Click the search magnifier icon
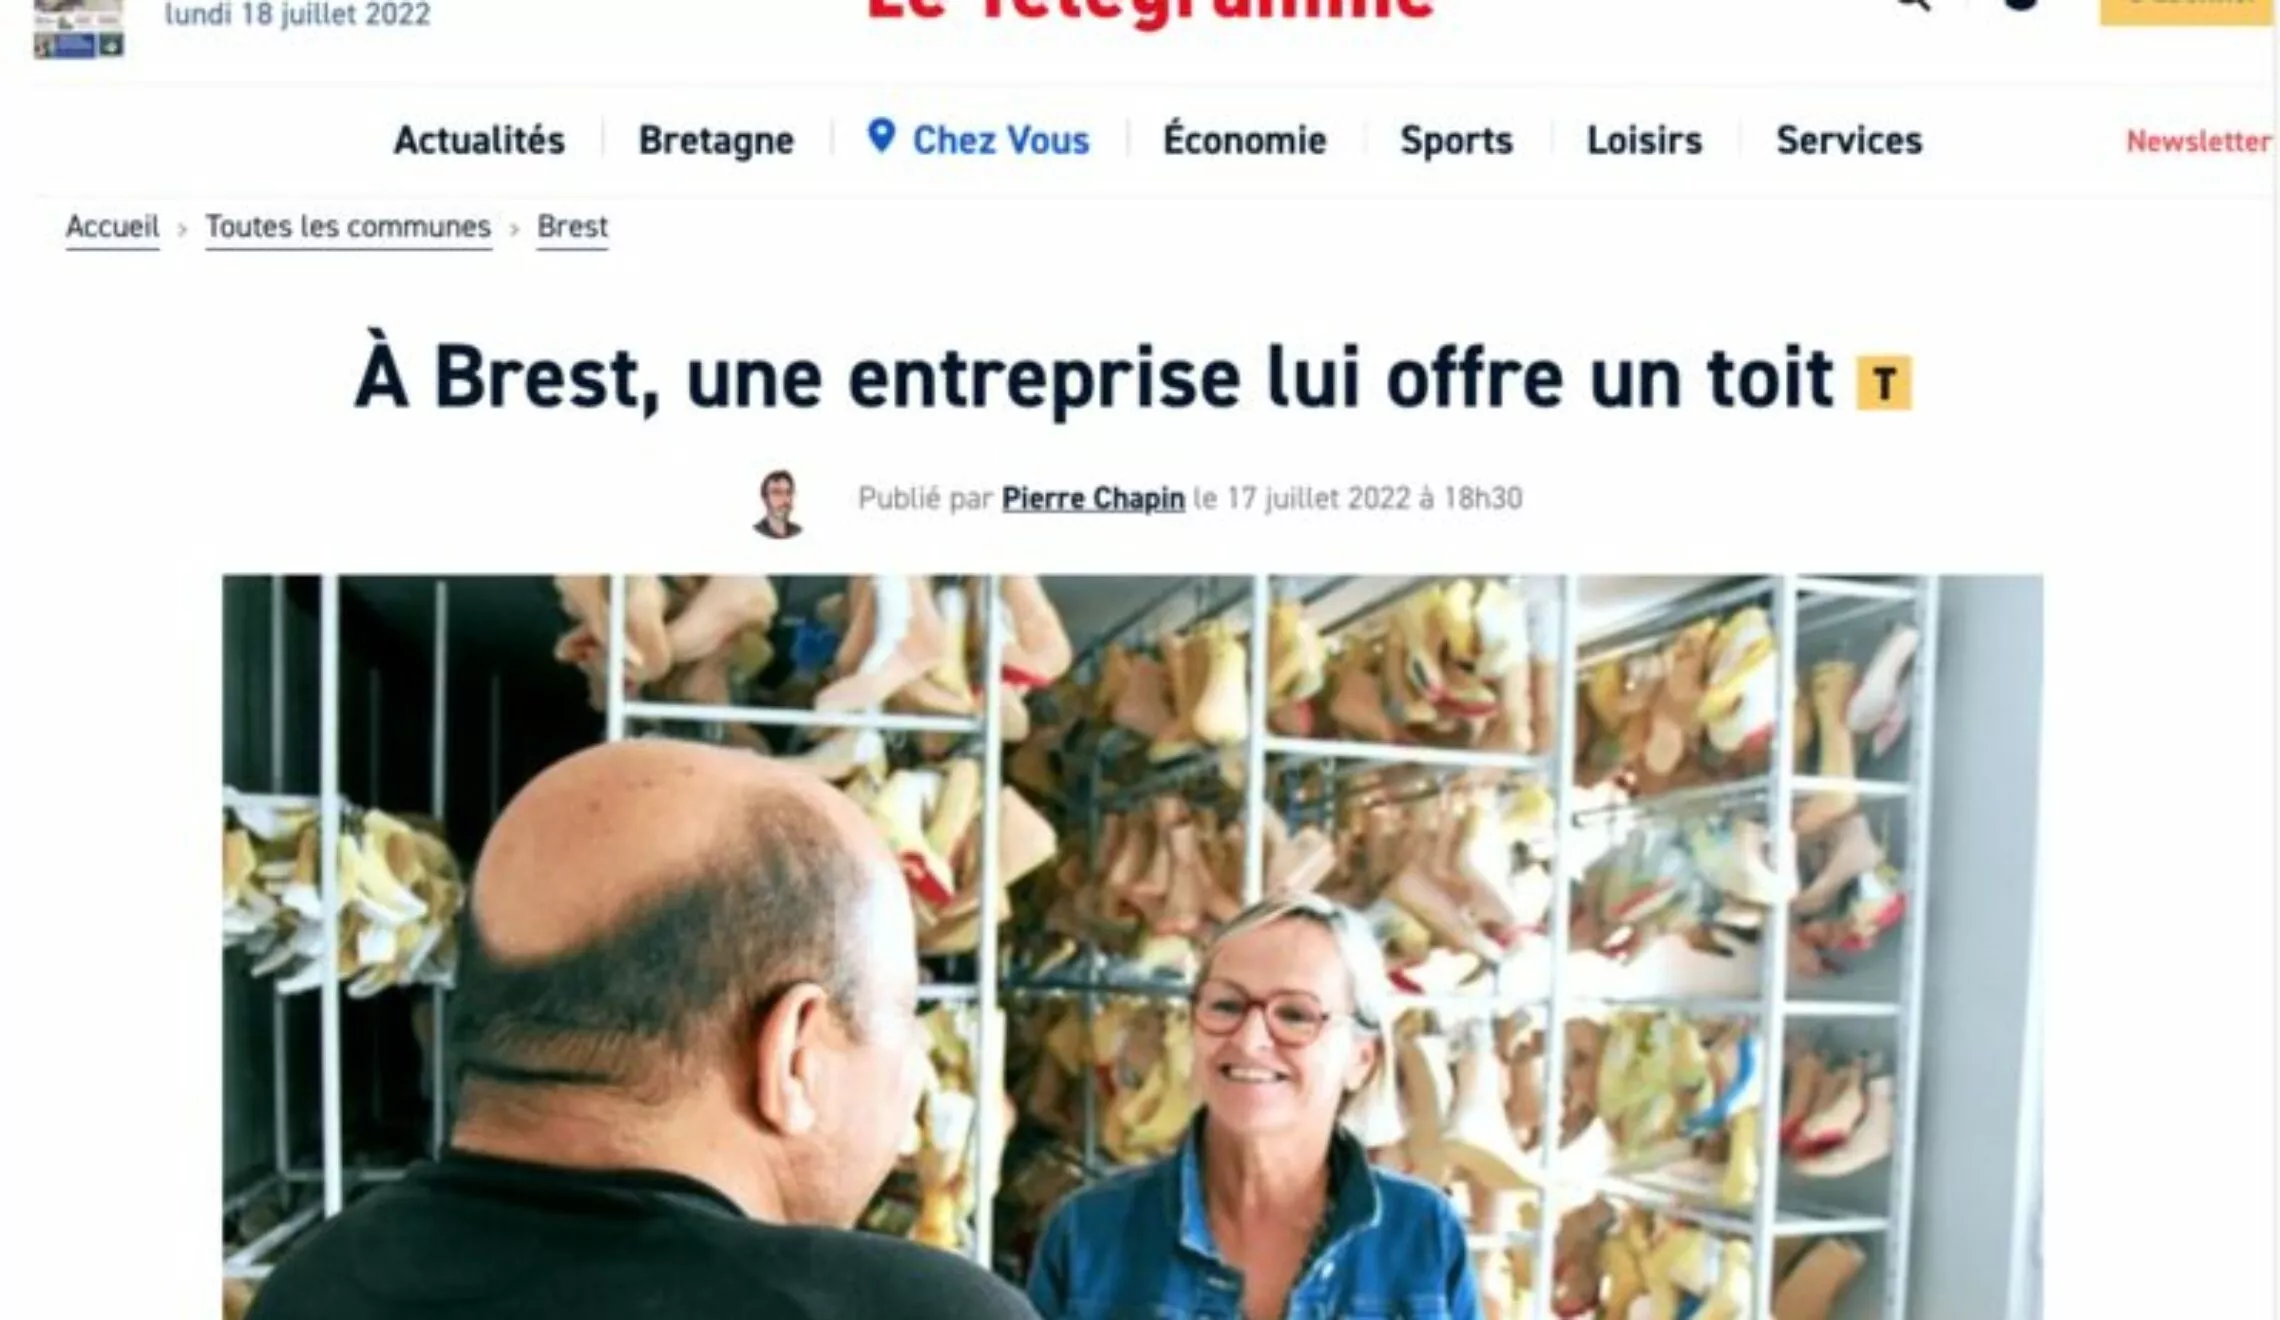Screen dimensions: 2280x1320 point(1912,5)
